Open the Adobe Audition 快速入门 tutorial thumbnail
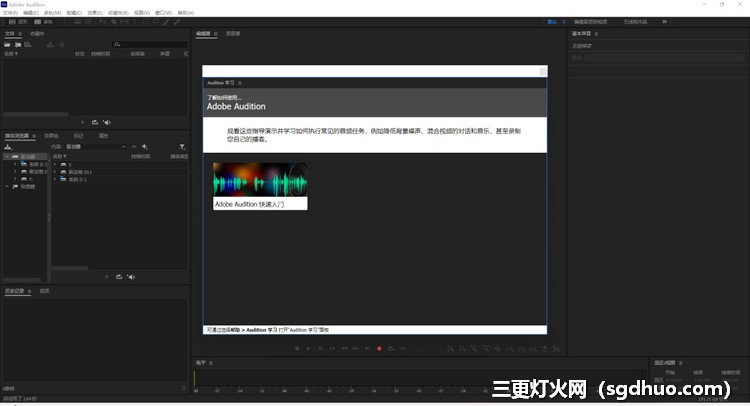 [x=260, y=186]
